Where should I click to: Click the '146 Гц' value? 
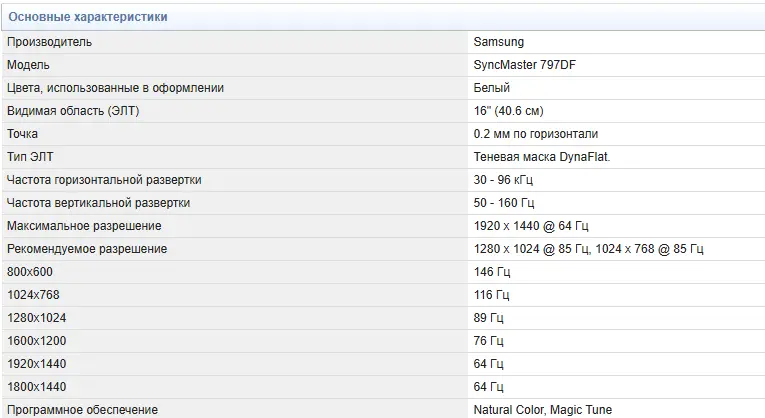pos(492,272)
